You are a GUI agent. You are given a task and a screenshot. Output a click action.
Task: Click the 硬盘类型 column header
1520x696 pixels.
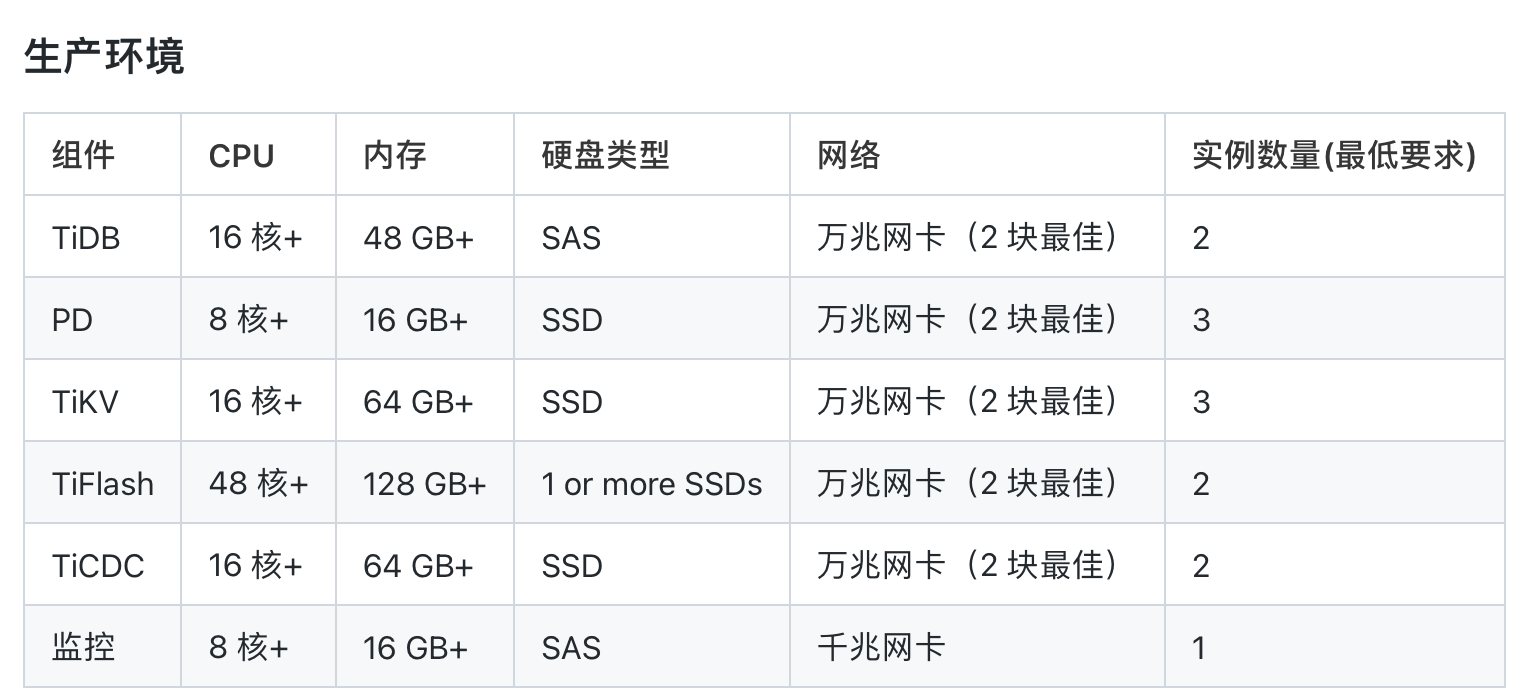pos(605,155)
